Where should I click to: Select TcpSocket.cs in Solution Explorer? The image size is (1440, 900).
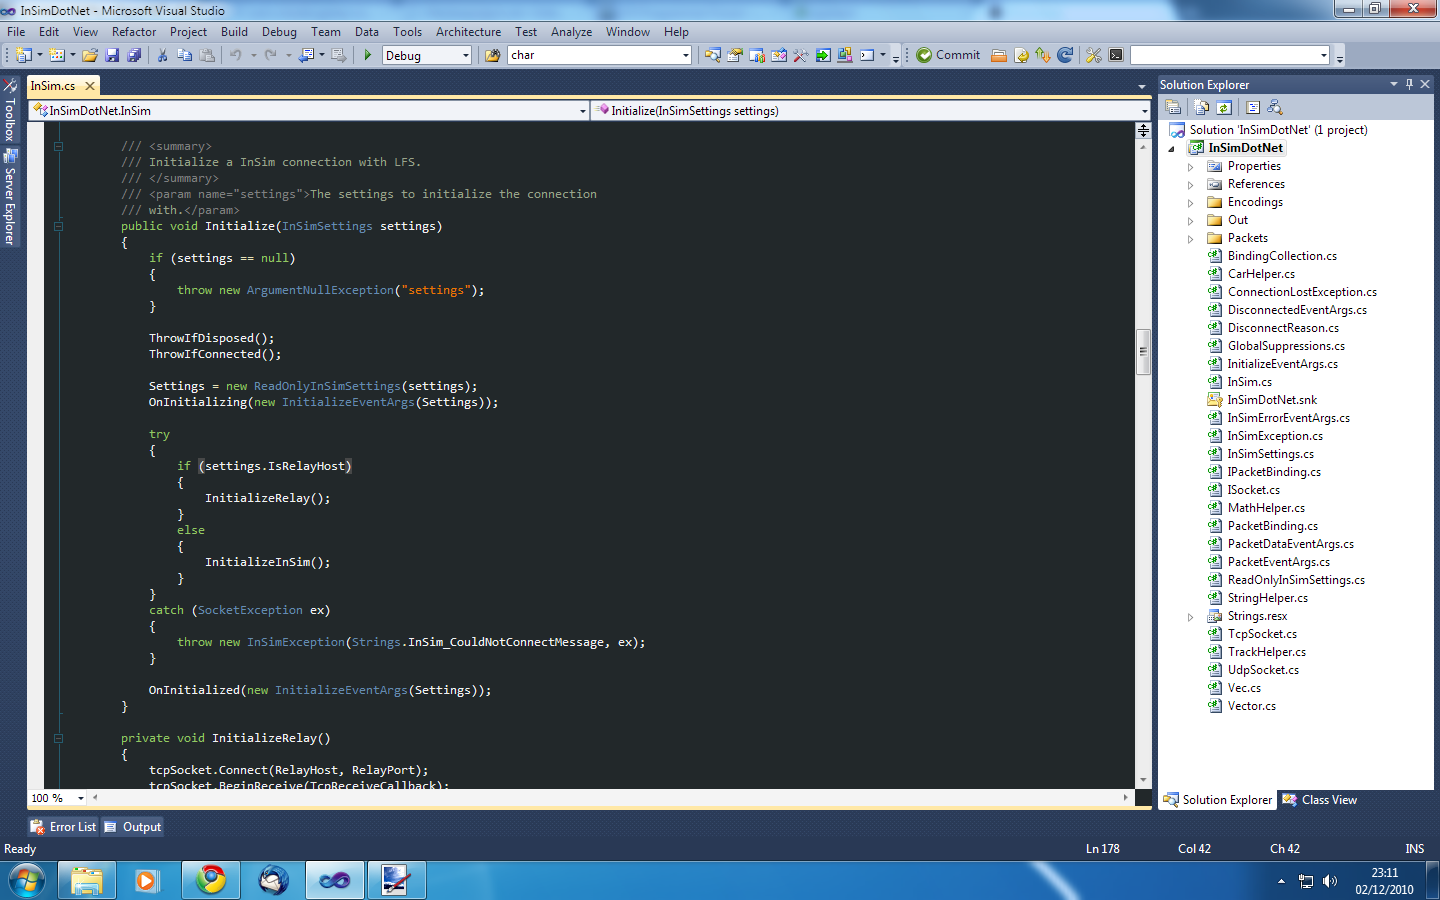tap(1262, 634)
